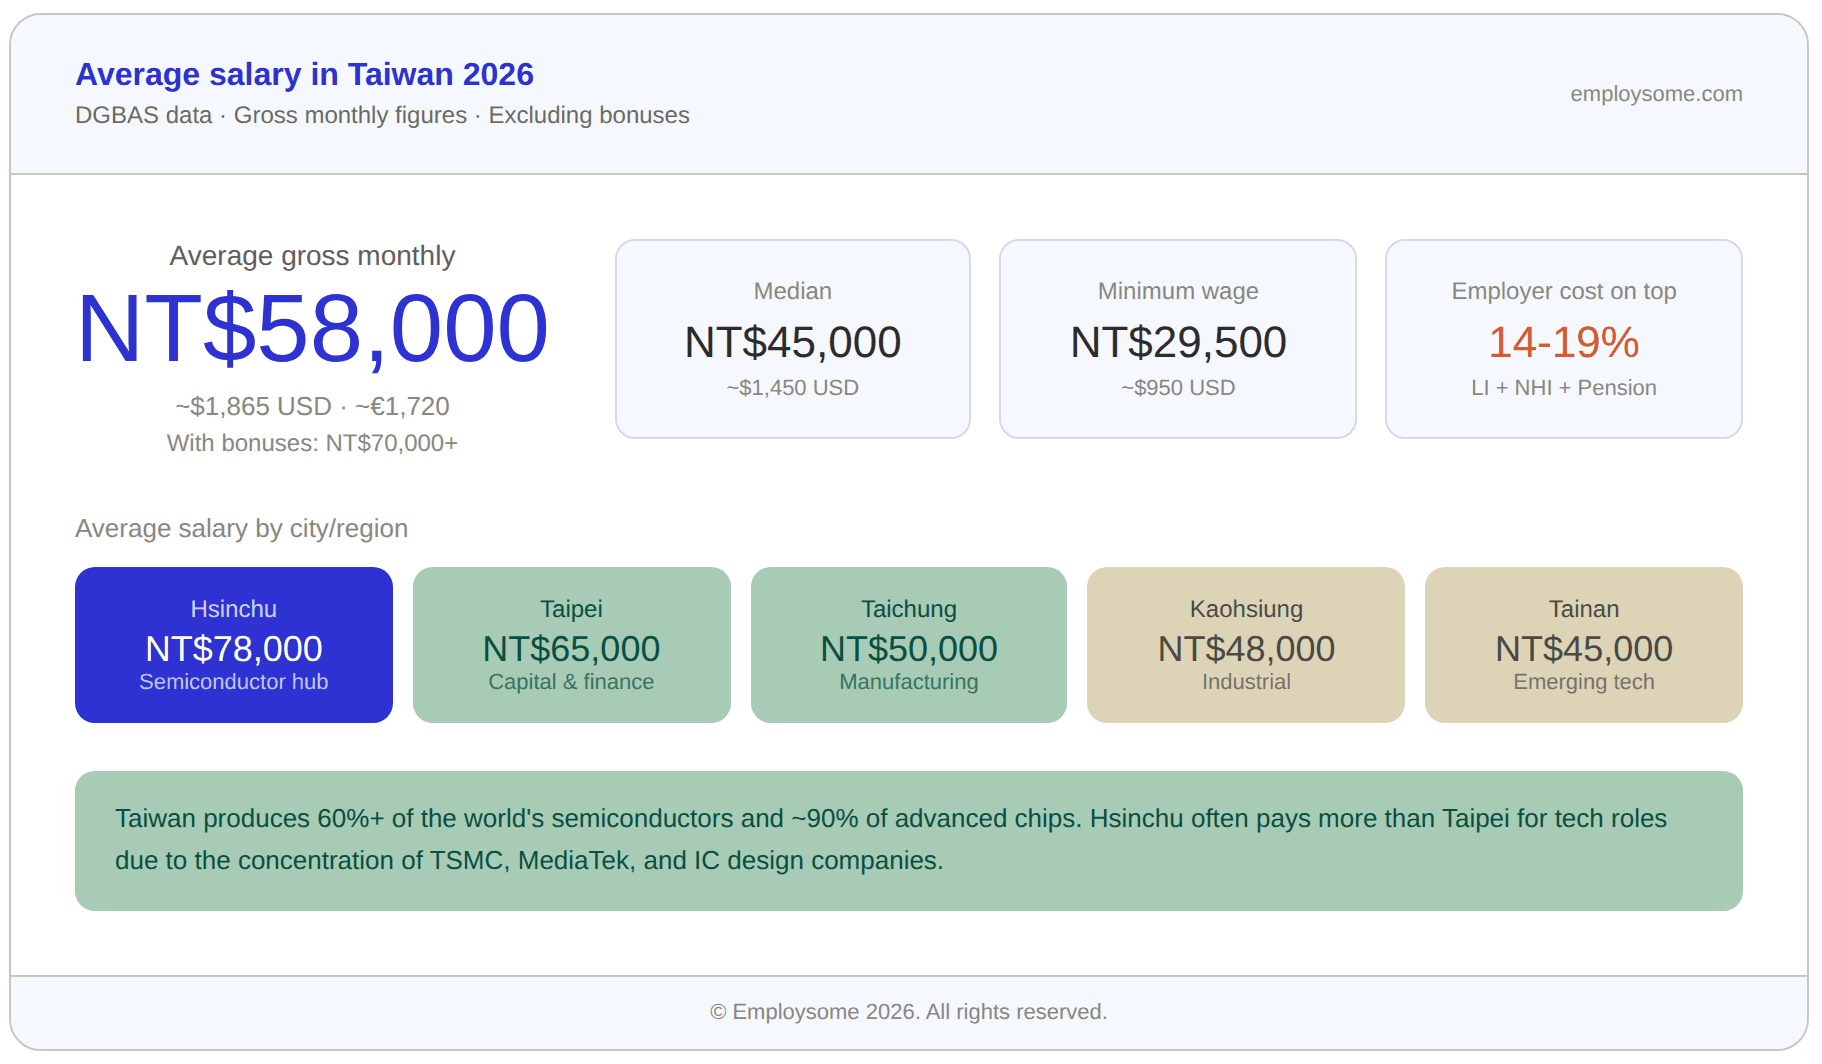
Task: Click the 'Average gross monthly' label
Action: click(x=312, y=256)
